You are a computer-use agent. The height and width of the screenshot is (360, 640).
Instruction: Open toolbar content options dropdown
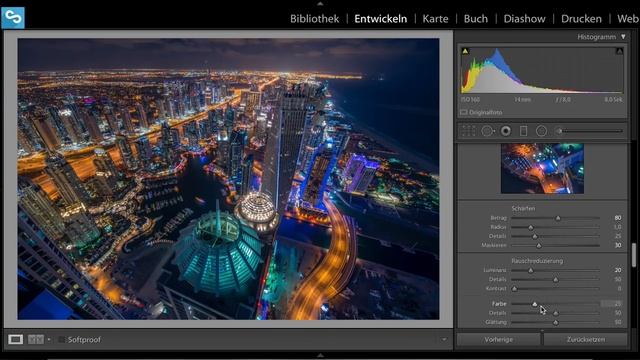[x=444, y=340]
